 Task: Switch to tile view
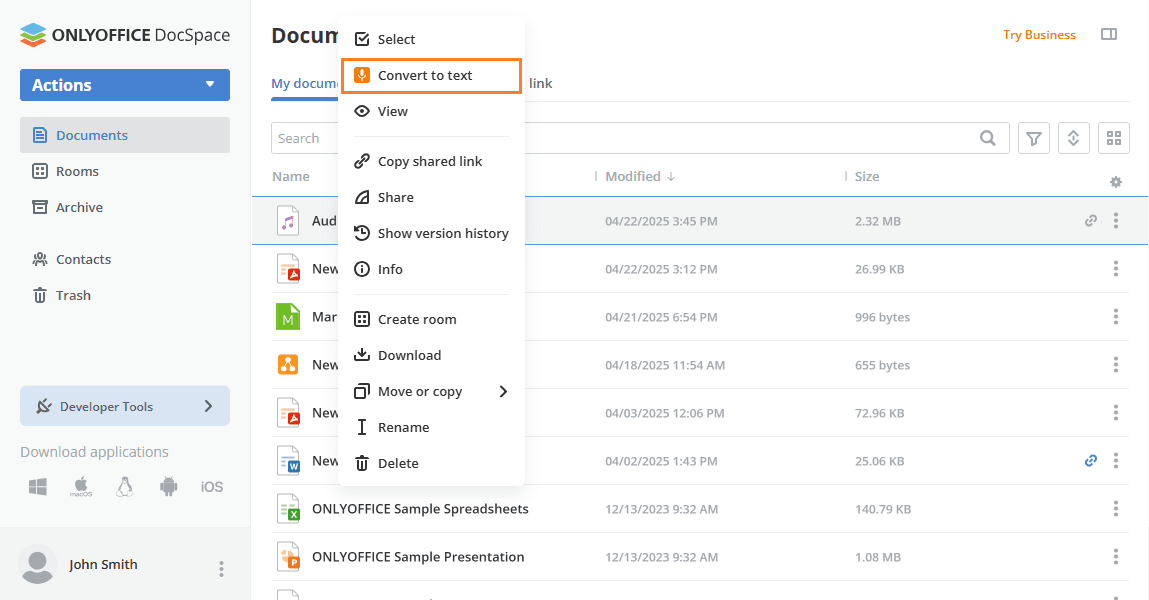coord(1114,138)
